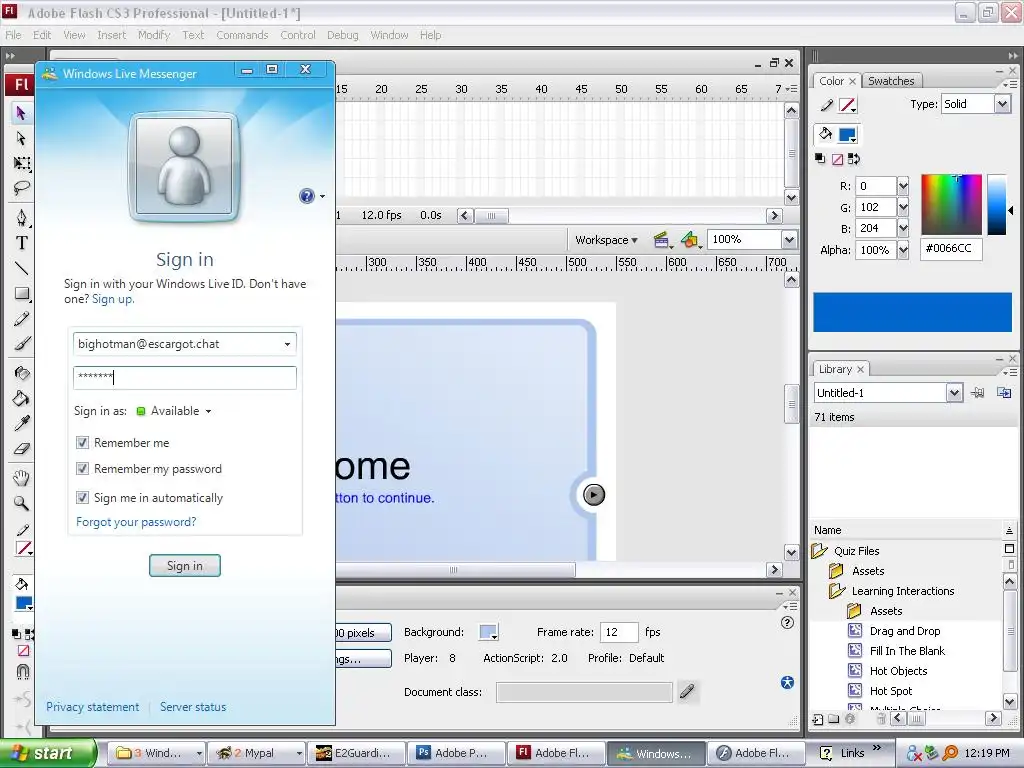The image size is (1024, 768).
Task: Open the Server status link
Action: click(x=193, y=707)
